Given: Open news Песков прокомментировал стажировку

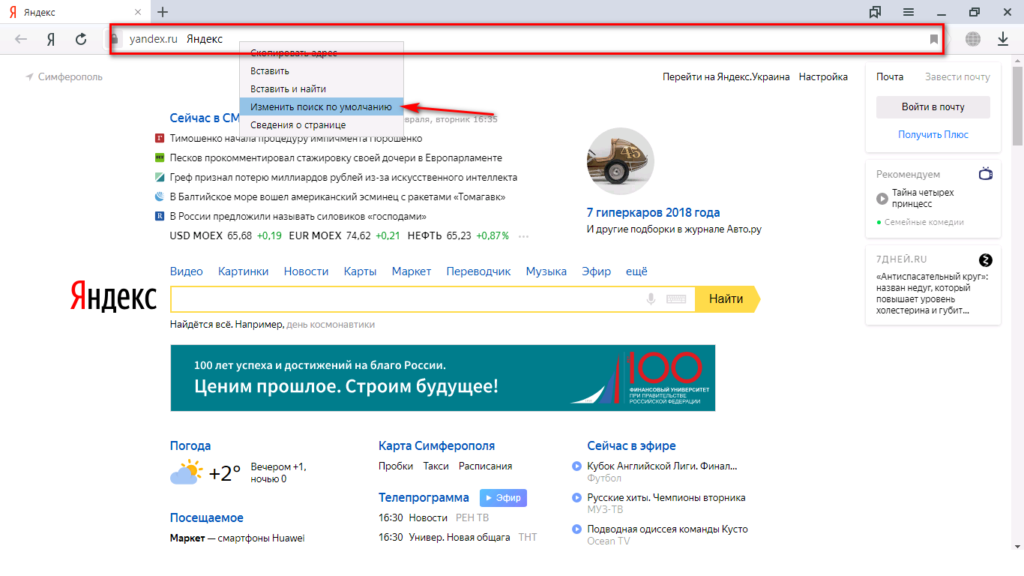Looking at the screenshot, I should [x=336, y=158].
